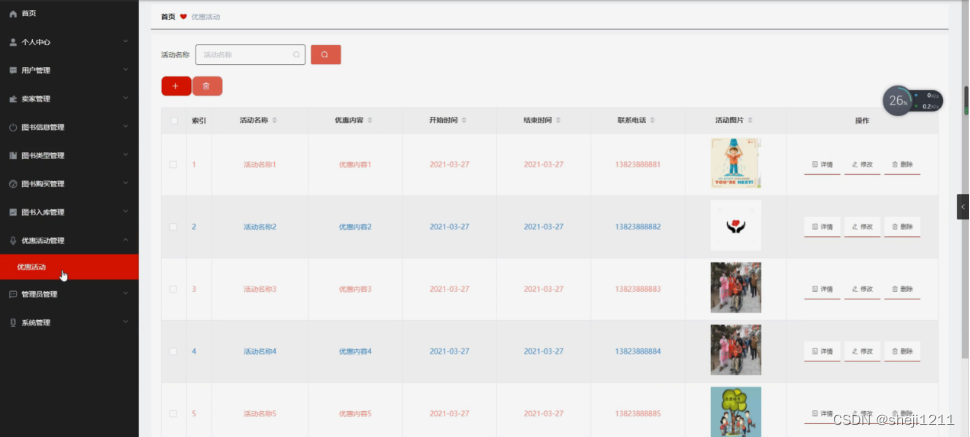The image size is (970, 437).
Task: Open 卖家管理 menu label
Action: coord(36,99)
